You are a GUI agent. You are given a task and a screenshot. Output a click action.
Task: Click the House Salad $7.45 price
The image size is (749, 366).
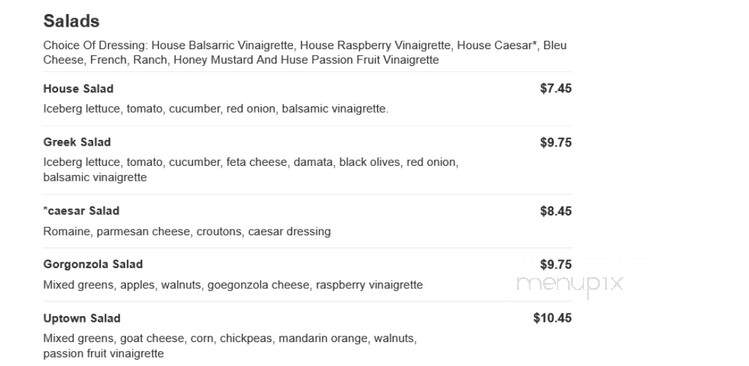point(556,88)
